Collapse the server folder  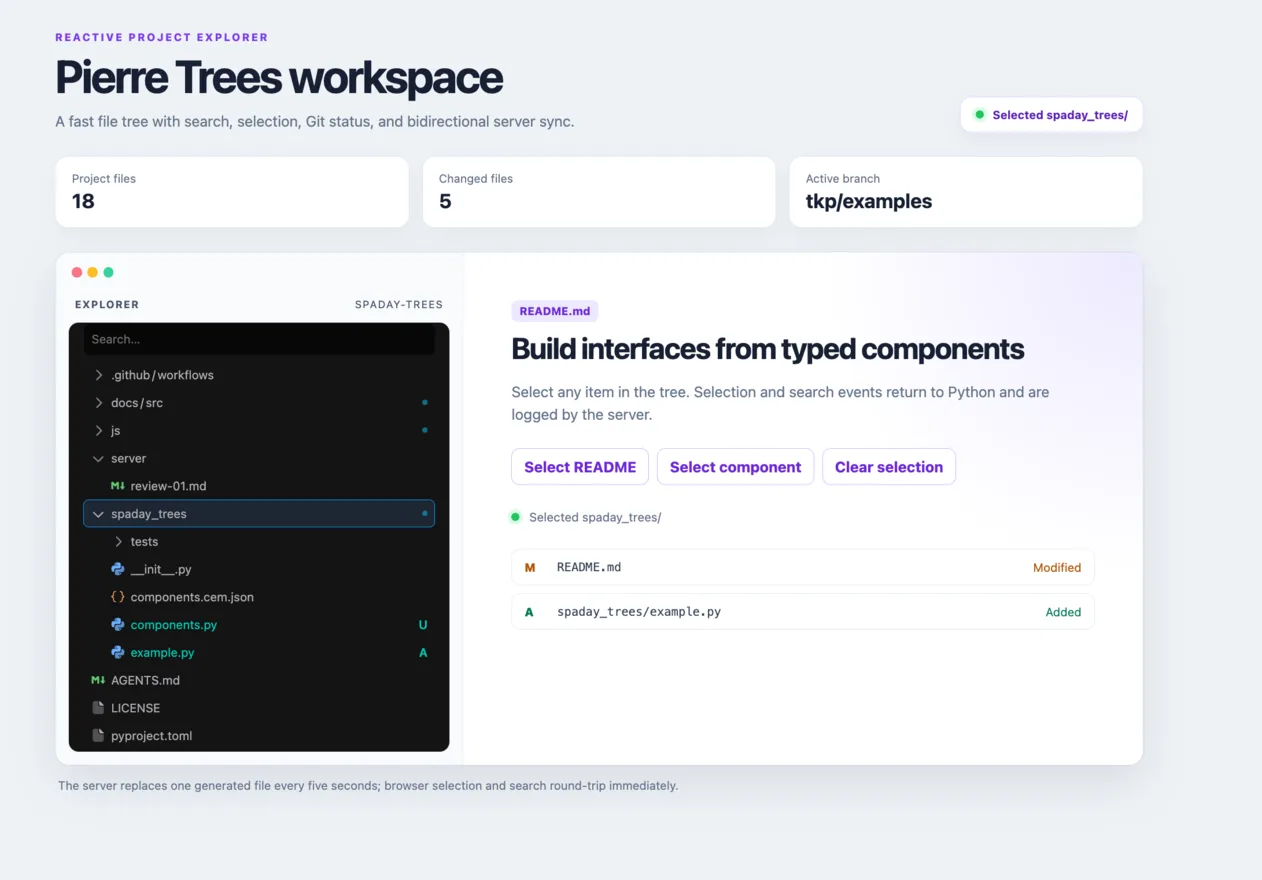tap(98, 458)
